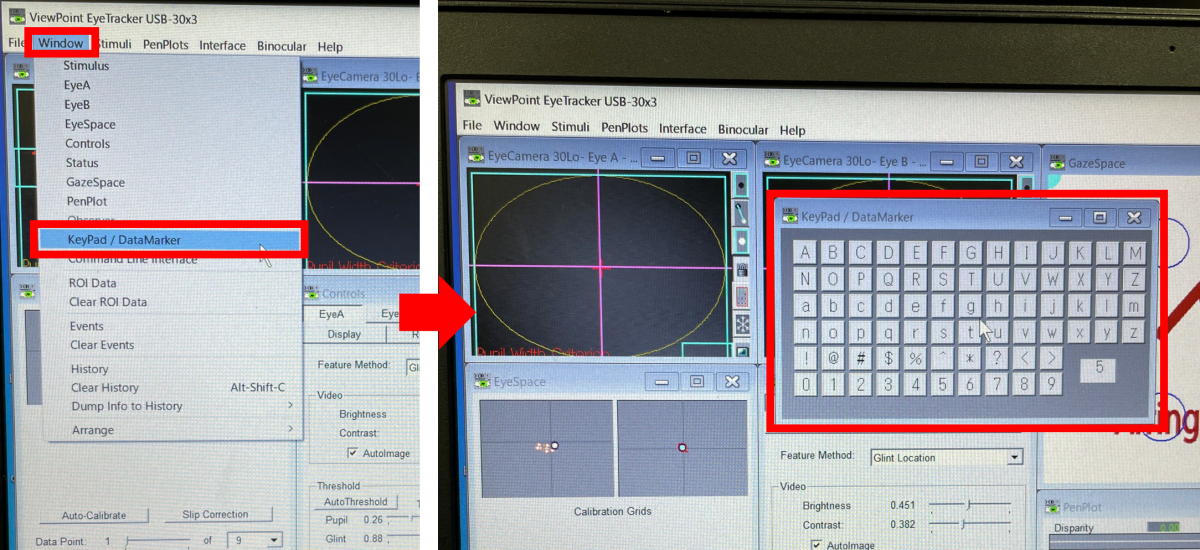
Task: Click the AutoThreshold button
Action: tap(356, 501)
